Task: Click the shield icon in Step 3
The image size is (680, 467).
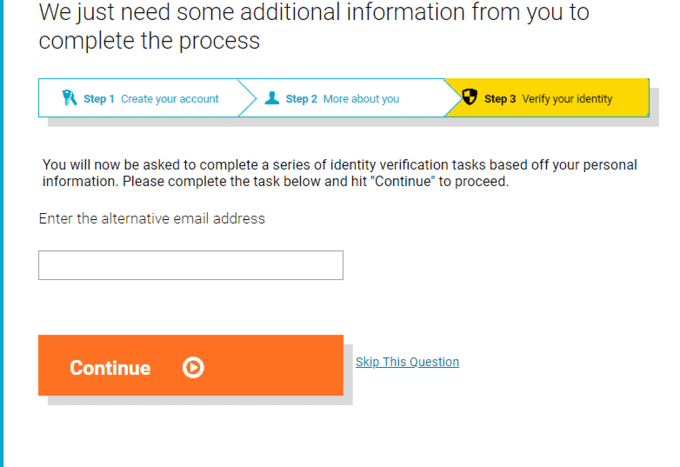Action: [x=469, y=97]
